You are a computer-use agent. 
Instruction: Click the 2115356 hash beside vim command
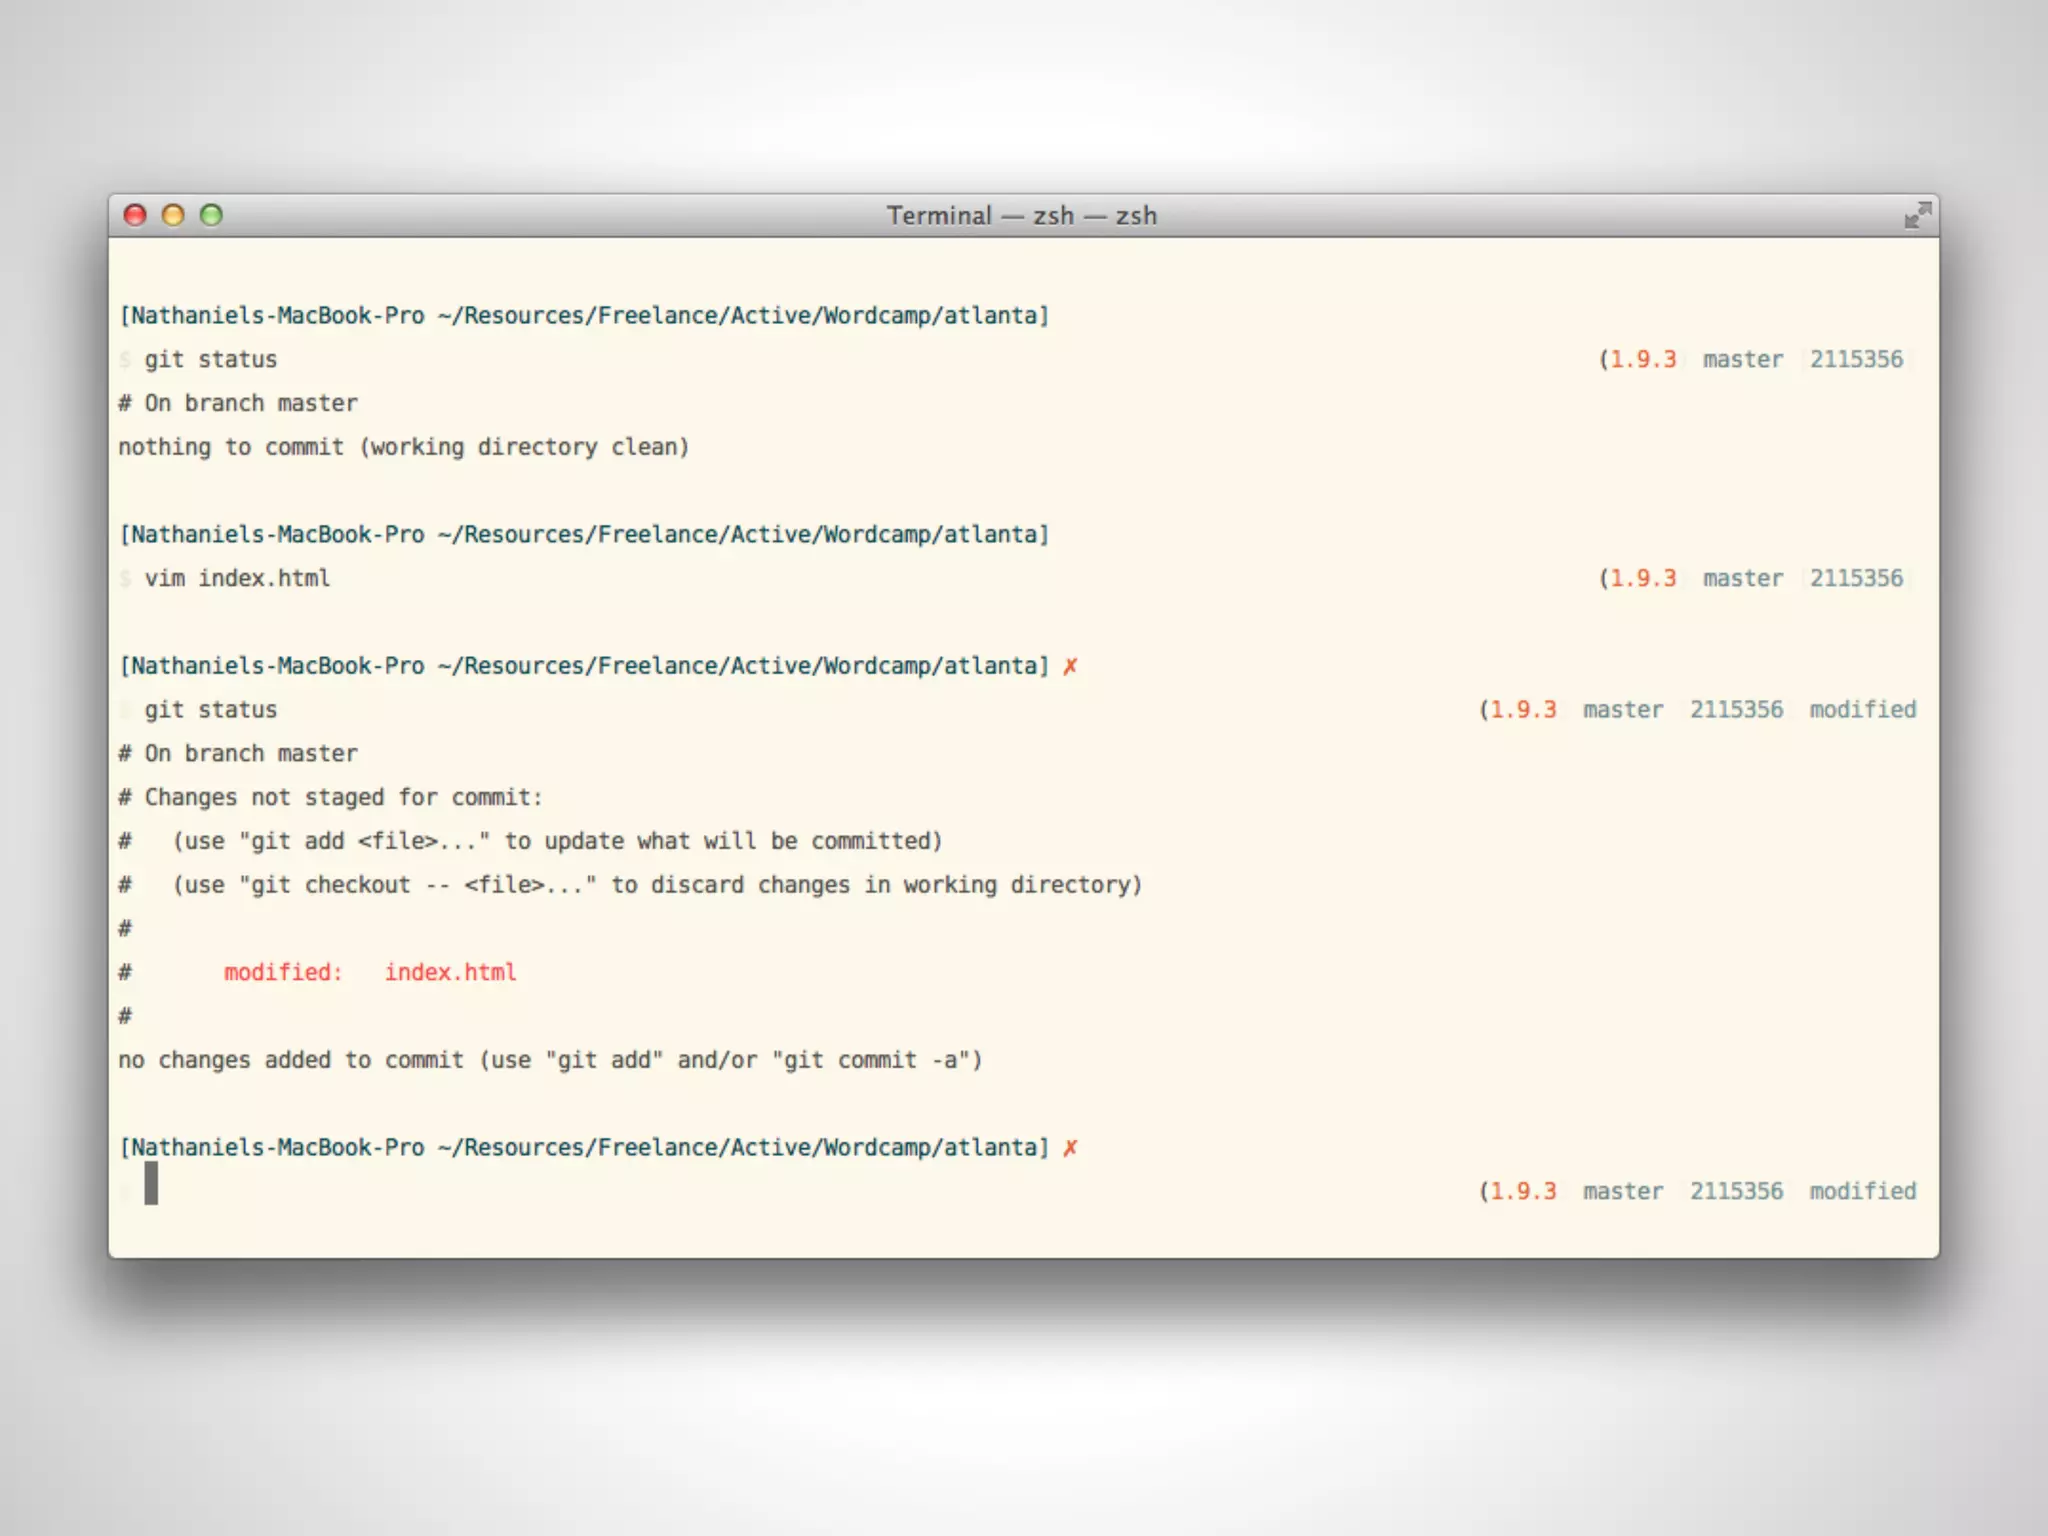(x=1856, y=578)
